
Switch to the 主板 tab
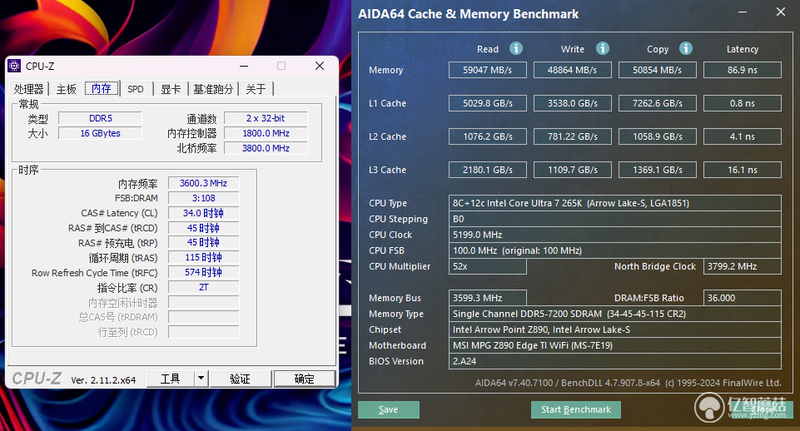click(x=66, y=89)
